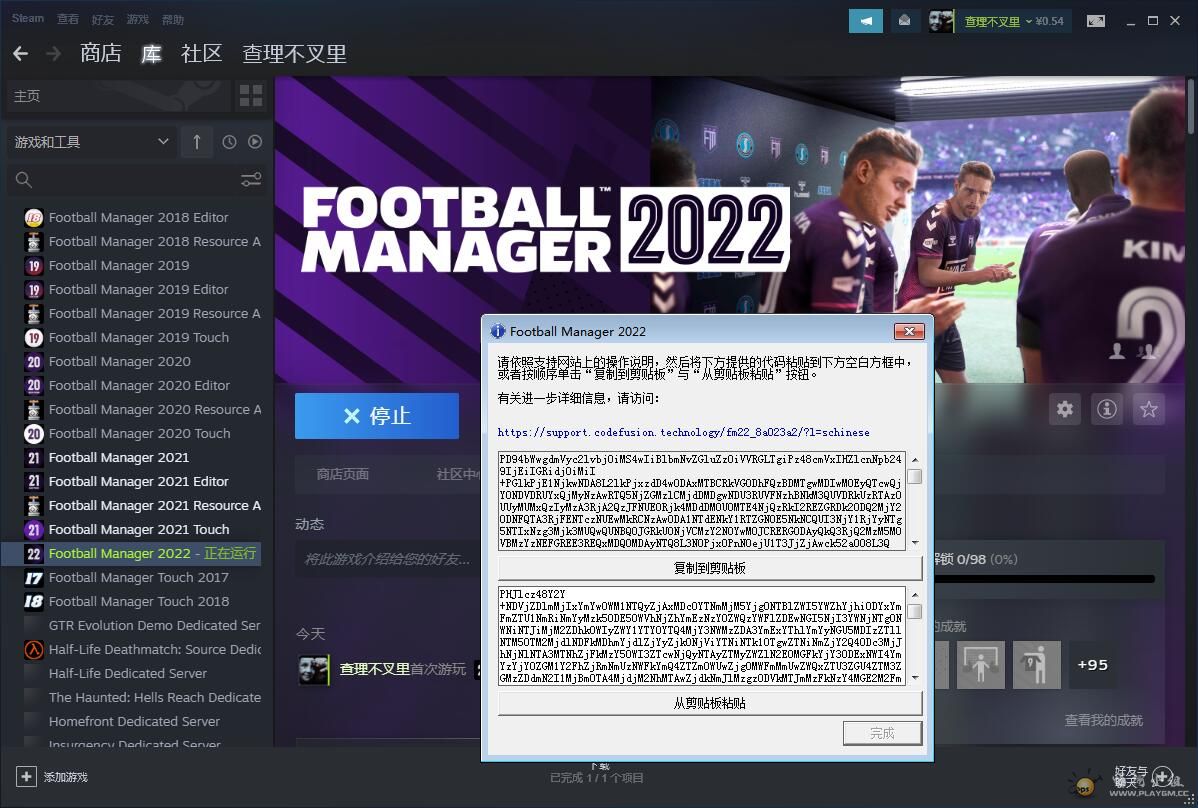The width and height of the screenshot is (1198, 808).
Task: Open the game info icon
Action: [1106, 409]
